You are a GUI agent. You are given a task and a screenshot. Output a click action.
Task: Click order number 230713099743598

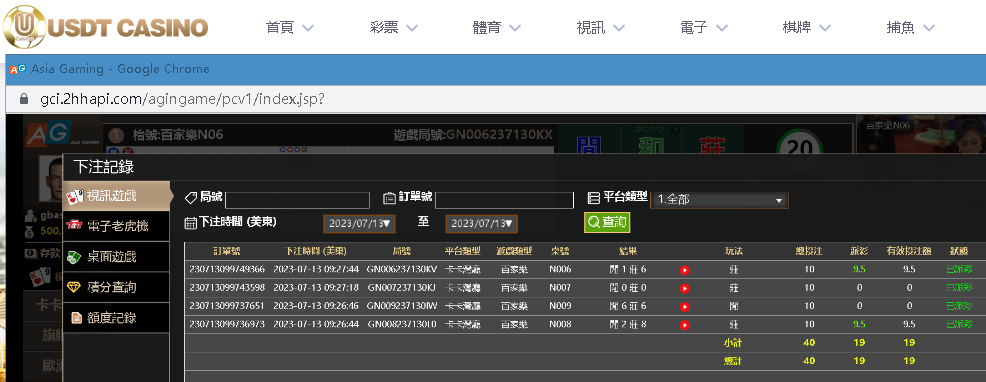click(226, 288)
